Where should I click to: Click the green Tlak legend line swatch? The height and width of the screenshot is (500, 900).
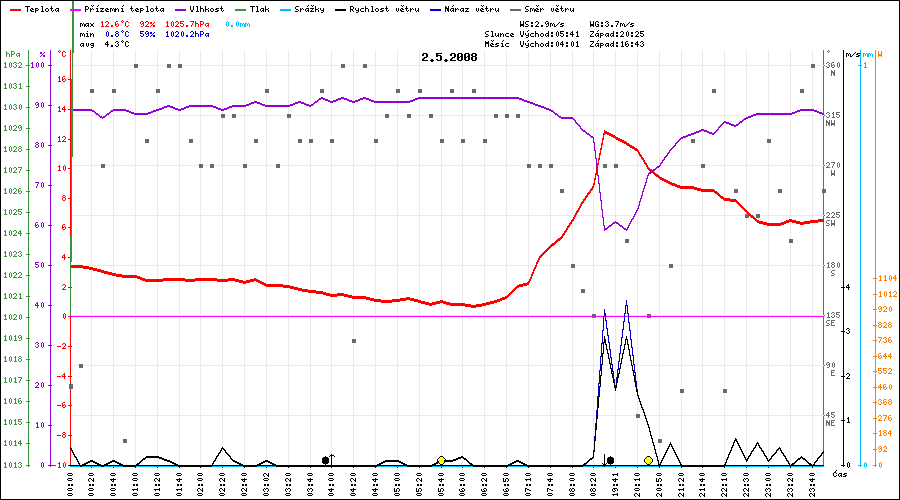click(240, 10)
